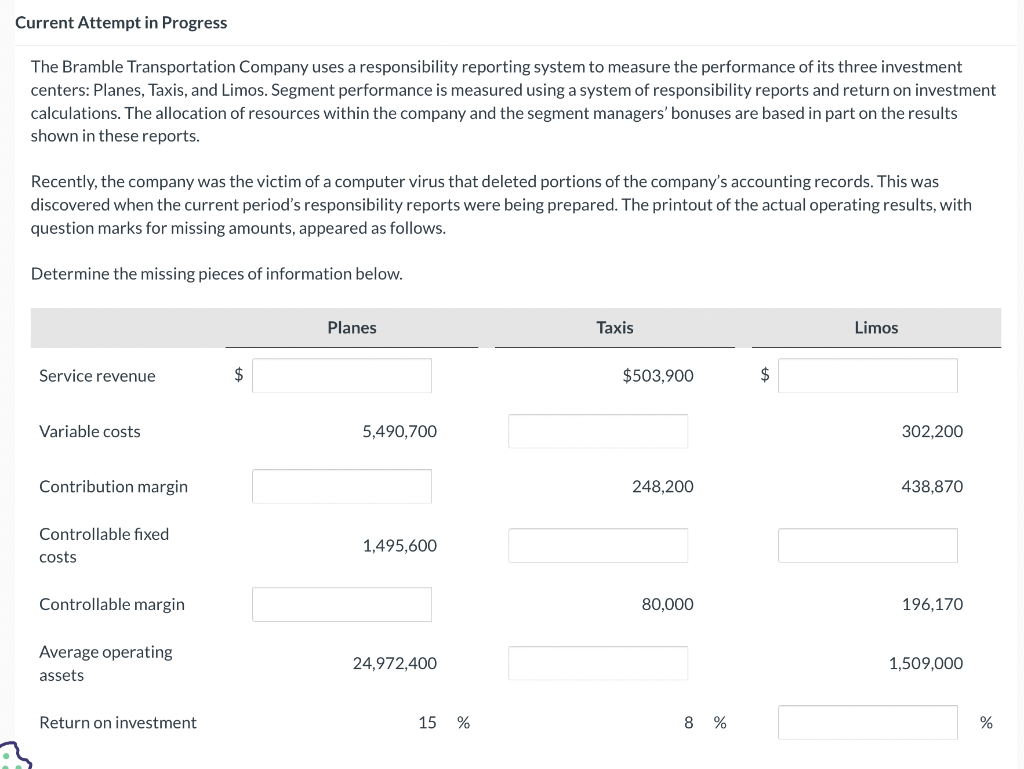Click the Return on investment row label

117,722
